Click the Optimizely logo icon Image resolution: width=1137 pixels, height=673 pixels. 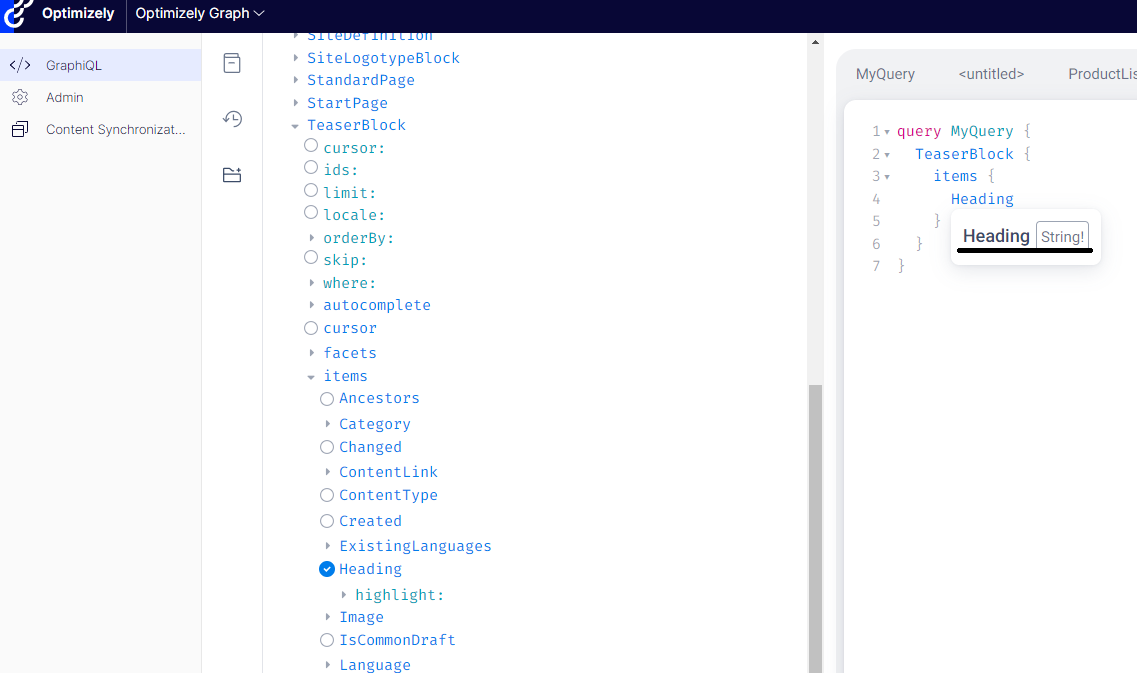[18, 14]
